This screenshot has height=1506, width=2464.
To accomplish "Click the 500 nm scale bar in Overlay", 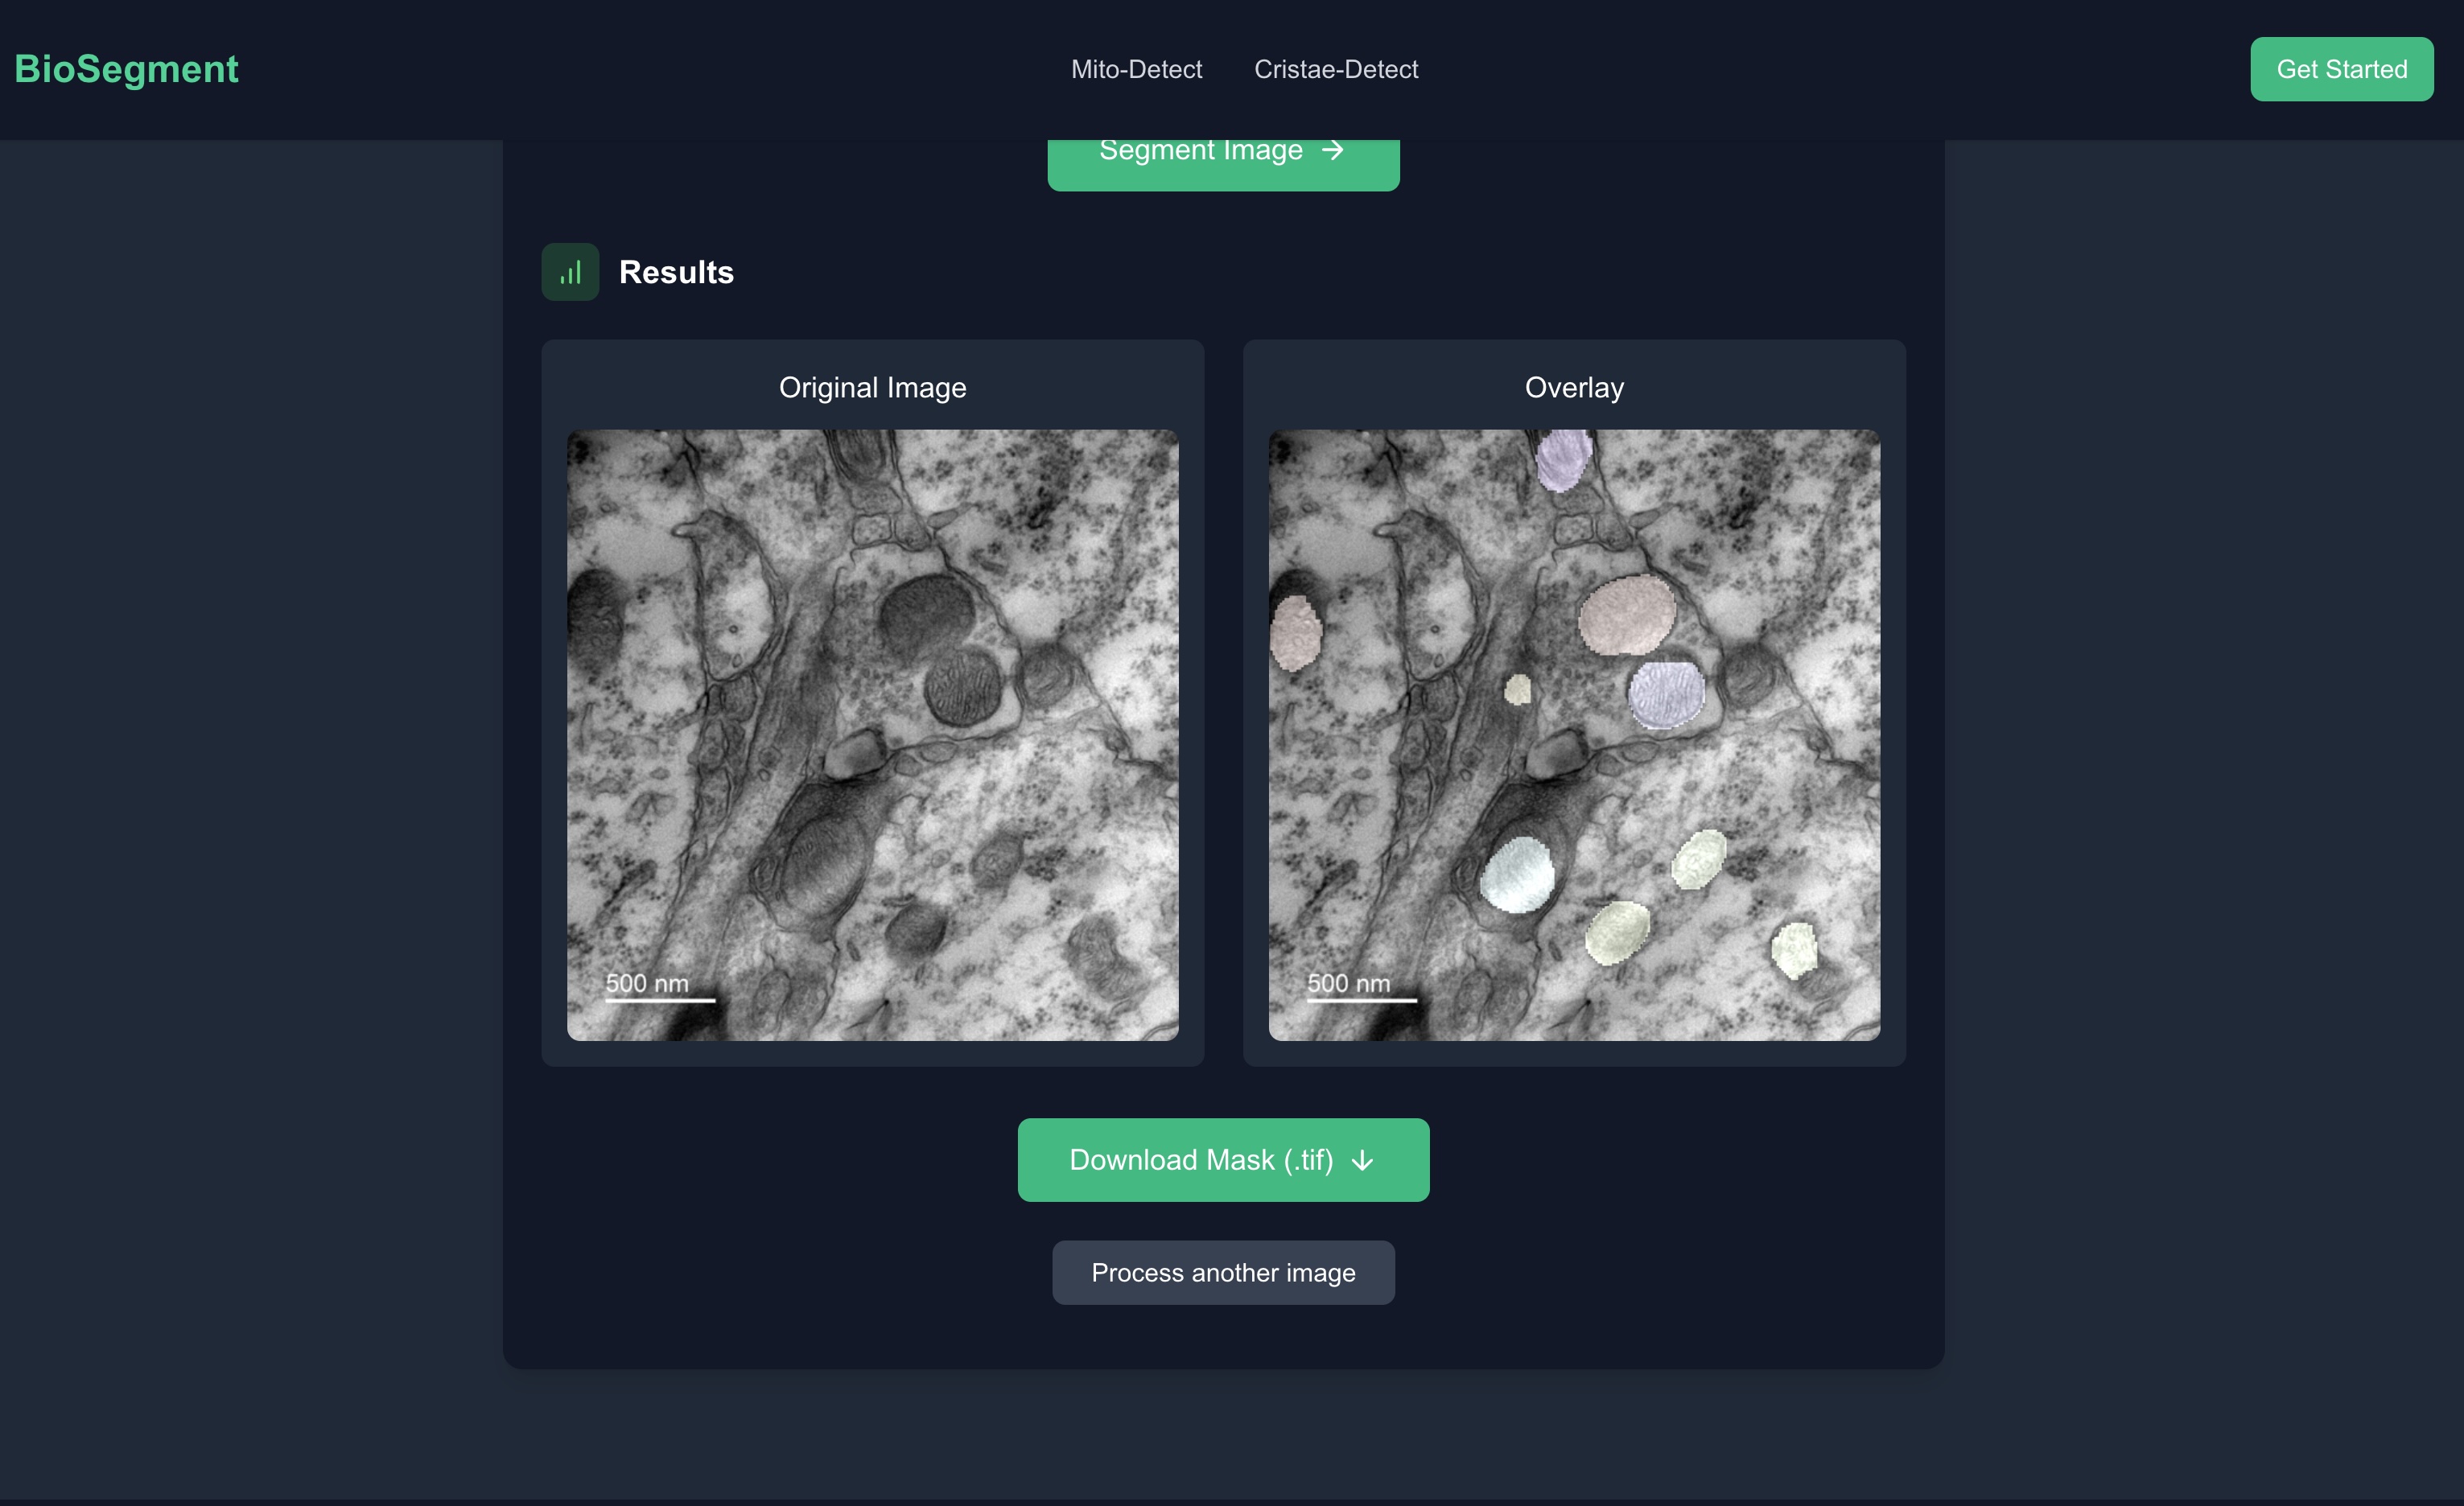I will (1361, 999).
